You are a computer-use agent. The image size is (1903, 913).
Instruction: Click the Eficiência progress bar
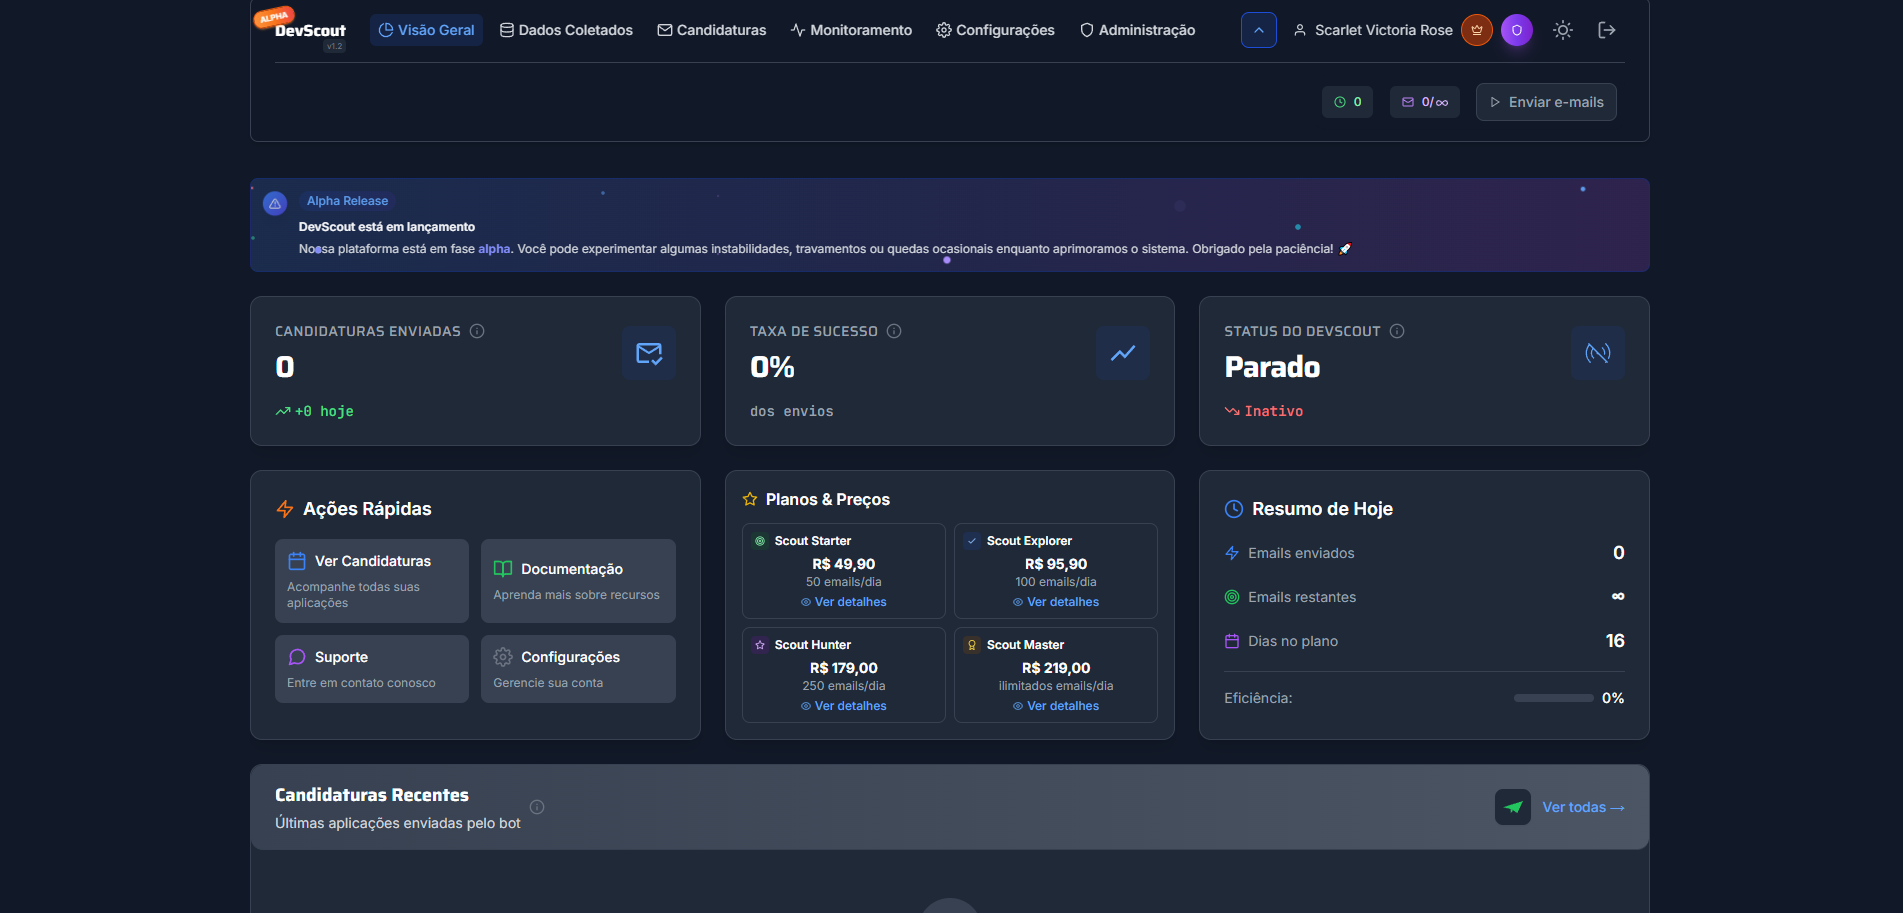pyautogui.click(x=1553, y=698)
